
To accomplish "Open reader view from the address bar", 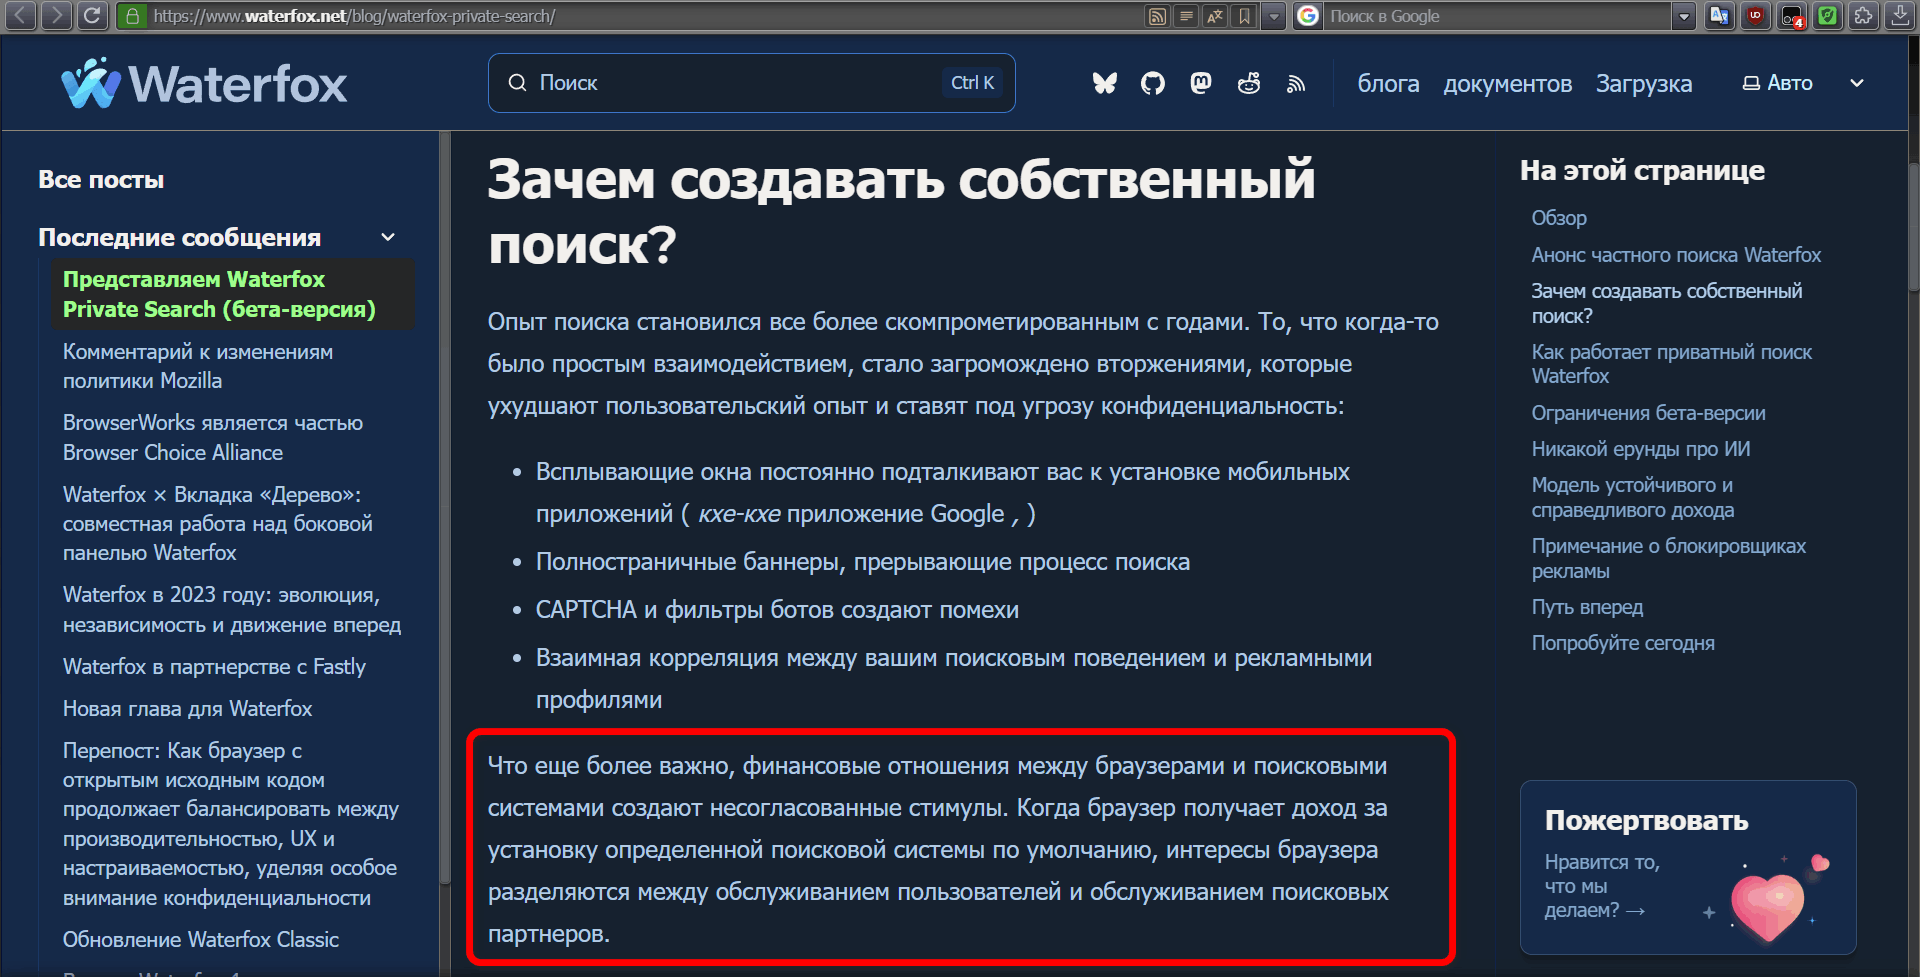I will (x=1186, y=16).
